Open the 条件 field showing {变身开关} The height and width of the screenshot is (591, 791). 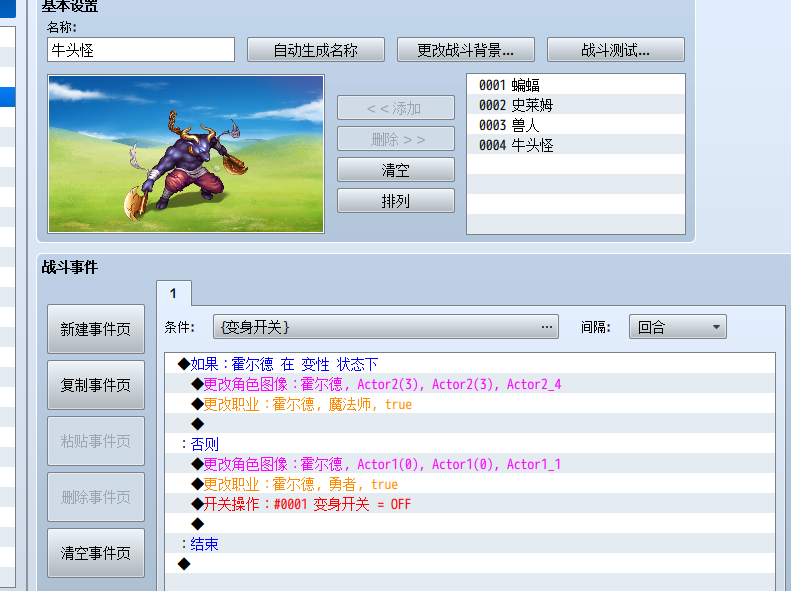point(386,327)
